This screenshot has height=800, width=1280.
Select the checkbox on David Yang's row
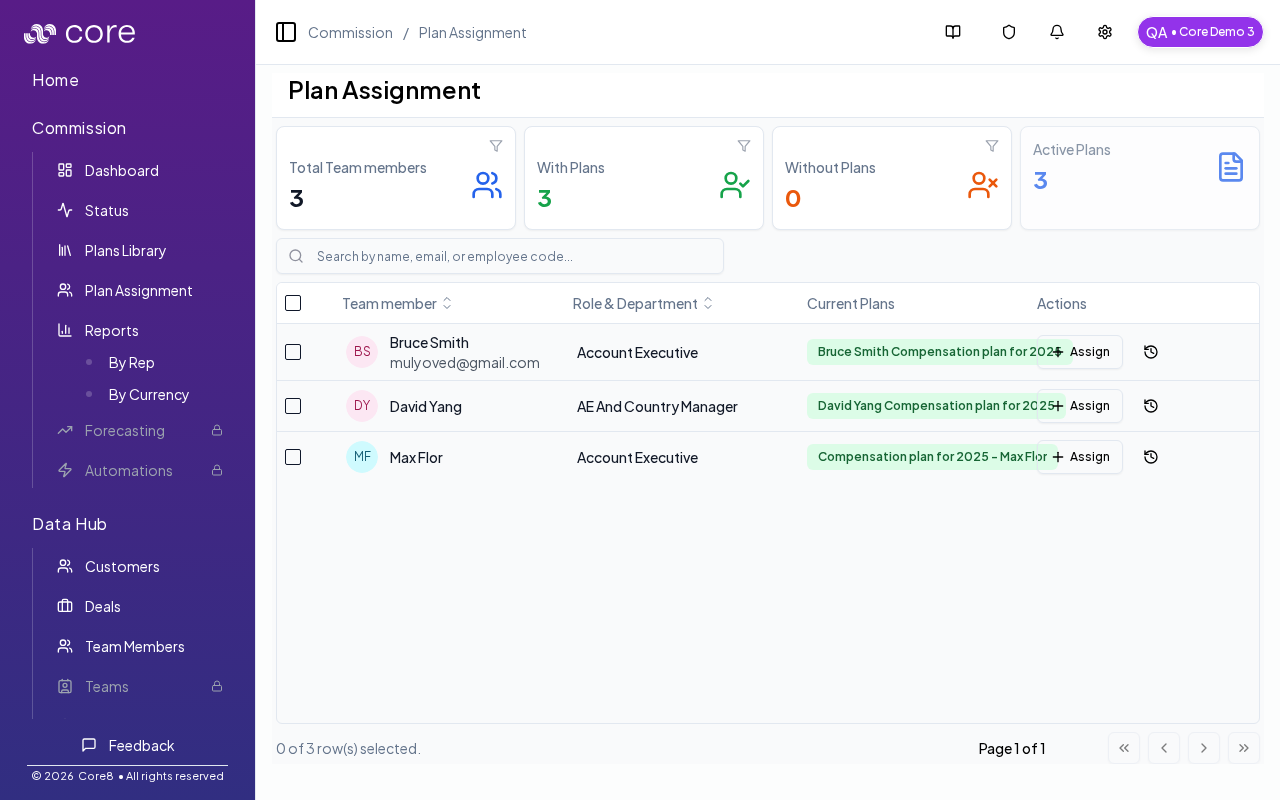pyautogui.click(x=293, y=406)
